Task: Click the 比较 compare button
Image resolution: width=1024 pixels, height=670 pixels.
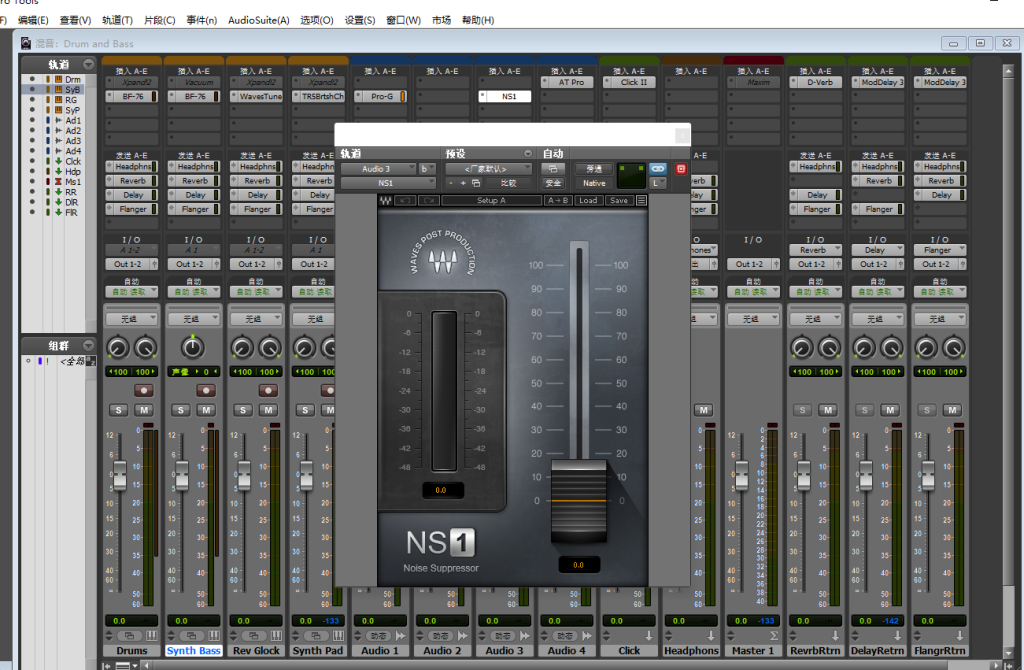Action: pyautogui.click(x=508, y=183)
